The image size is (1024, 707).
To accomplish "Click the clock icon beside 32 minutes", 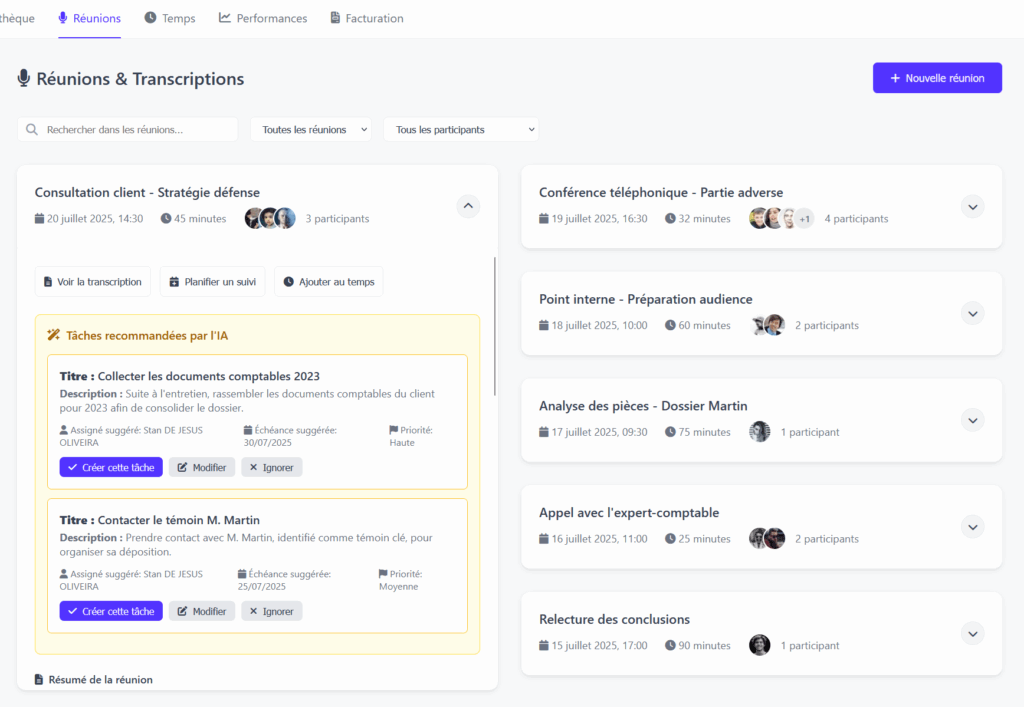I will [x=670, y=219].
